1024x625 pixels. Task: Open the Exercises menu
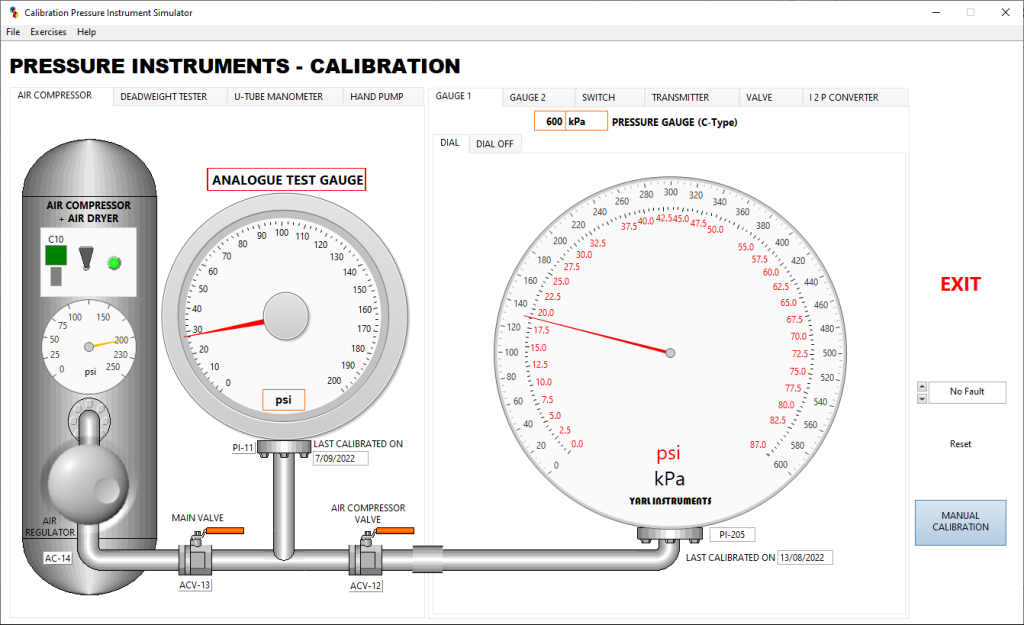[48, 31]
